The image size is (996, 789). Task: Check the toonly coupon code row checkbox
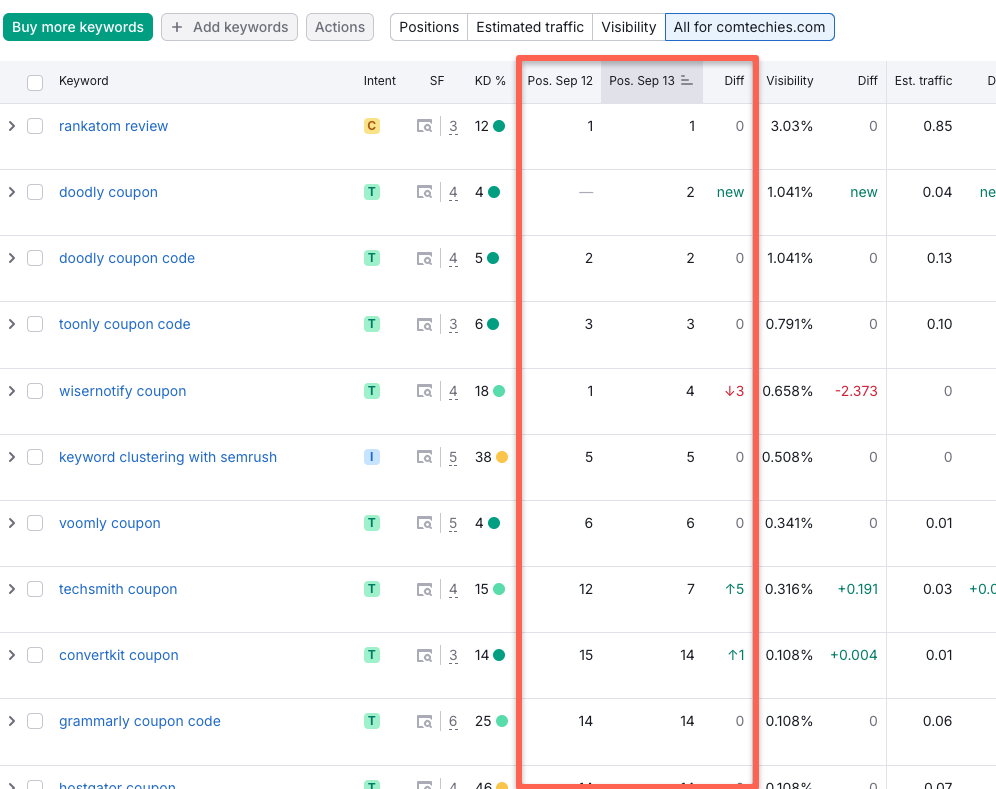pyautogui.click(x=35, y=324)
